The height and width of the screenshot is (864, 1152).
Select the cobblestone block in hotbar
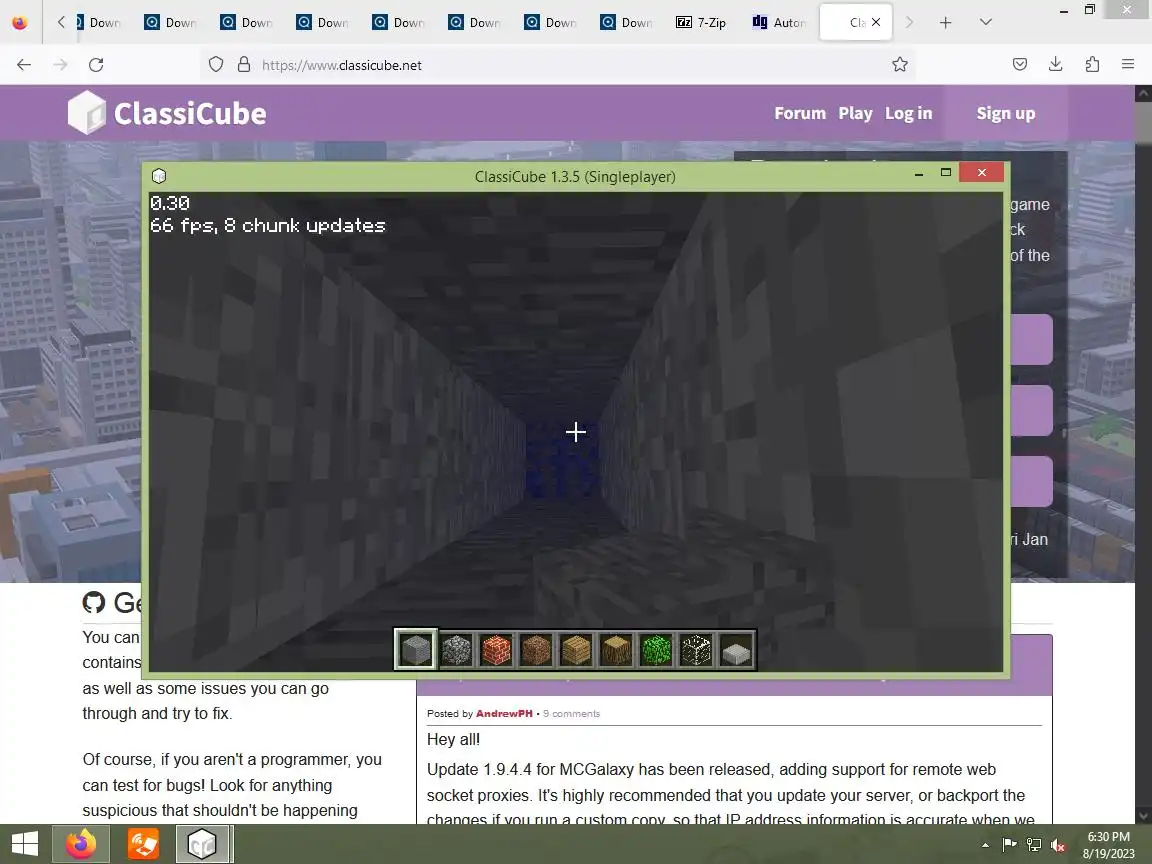pos(456,650)
